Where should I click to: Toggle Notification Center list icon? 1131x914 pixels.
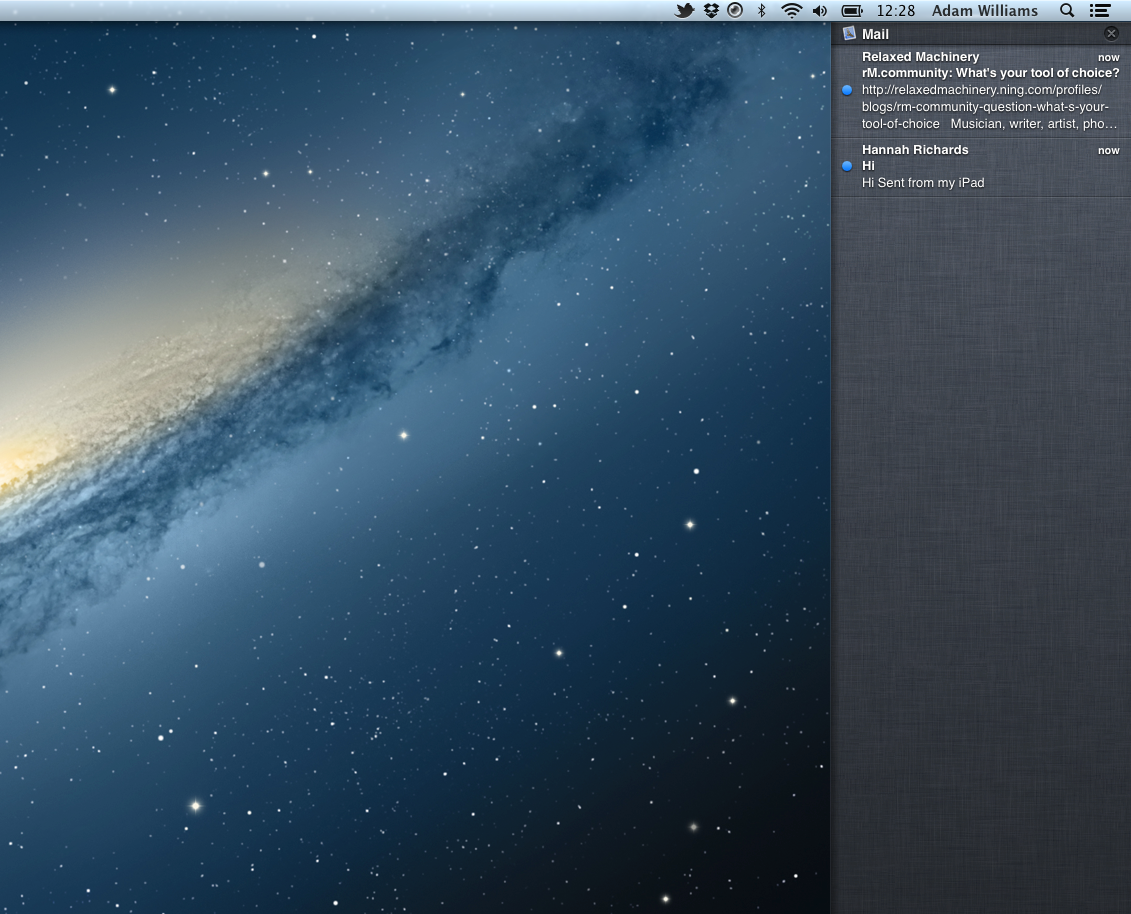[x=1100, y=10]
